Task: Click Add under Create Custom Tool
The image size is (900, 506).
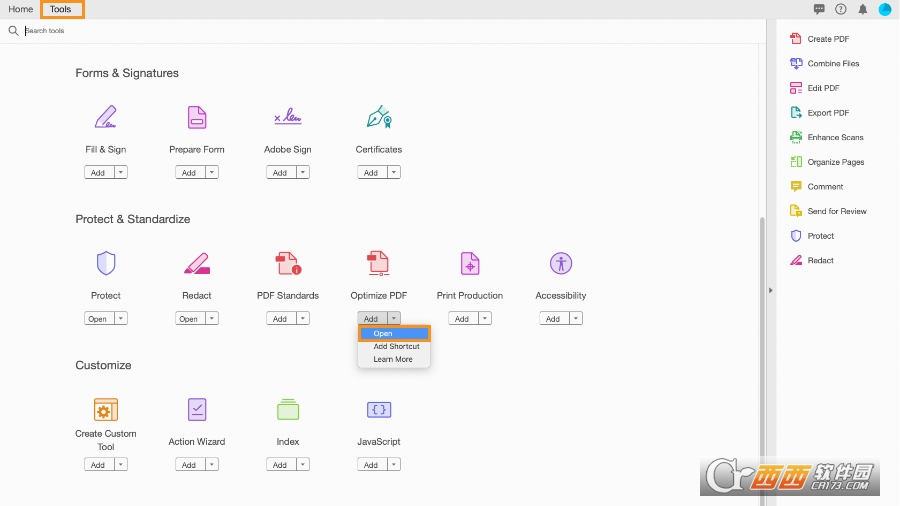Action: click(x=99, y=465)
